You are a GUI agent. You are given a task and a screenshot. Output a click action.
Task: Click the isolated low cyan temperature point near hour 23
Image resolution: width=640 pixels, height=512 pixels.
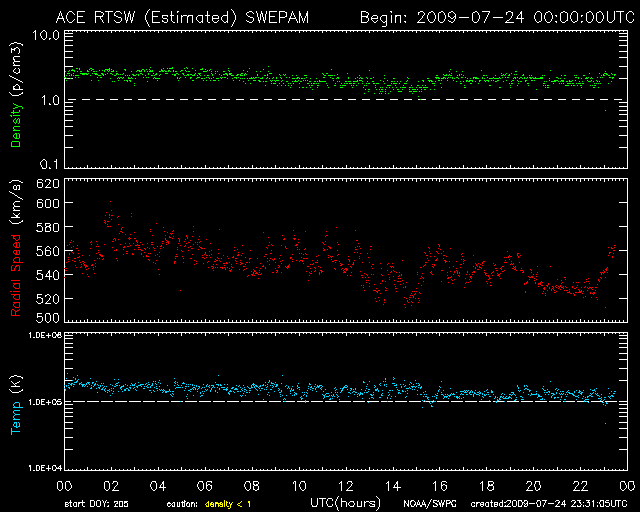605,423
